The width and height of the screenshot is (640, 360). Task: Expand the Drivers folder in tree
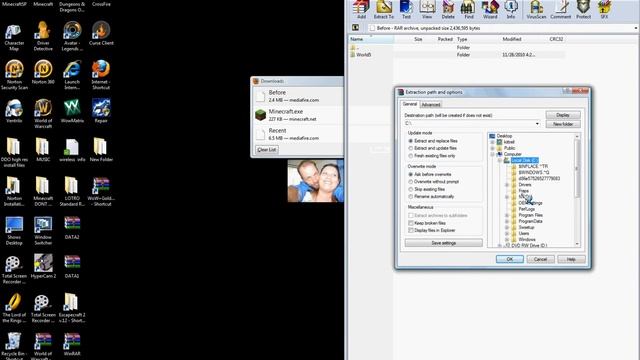(507, 185)
